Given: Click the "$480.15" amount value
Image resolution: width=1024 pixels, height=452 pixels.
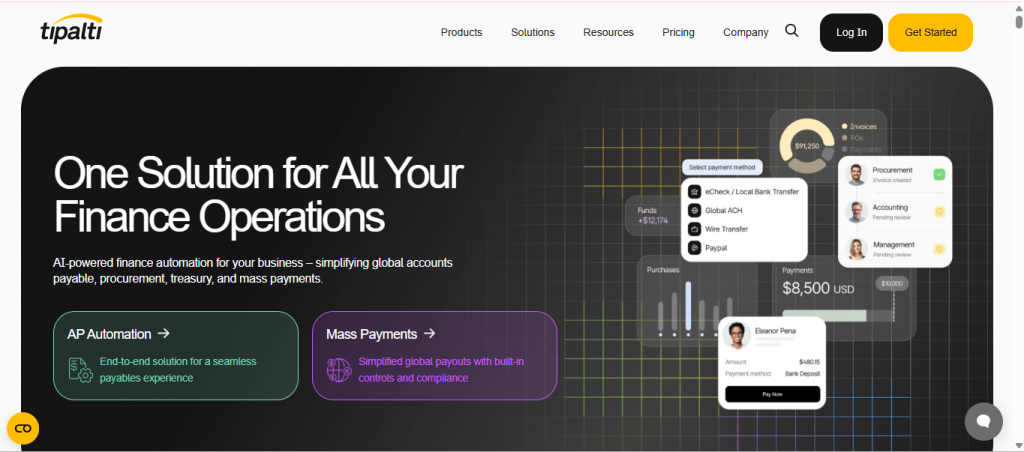Looking at the screenshot, I should [x=809, y=362].
